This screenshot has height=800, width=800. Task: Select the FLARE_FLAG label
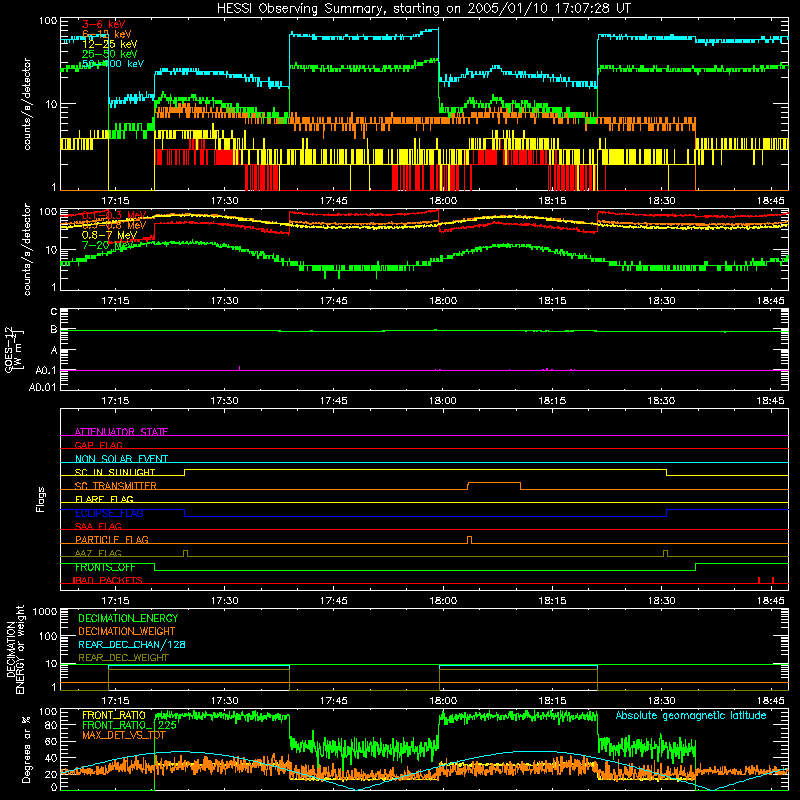pyautogui.click(x=104, y=499)
